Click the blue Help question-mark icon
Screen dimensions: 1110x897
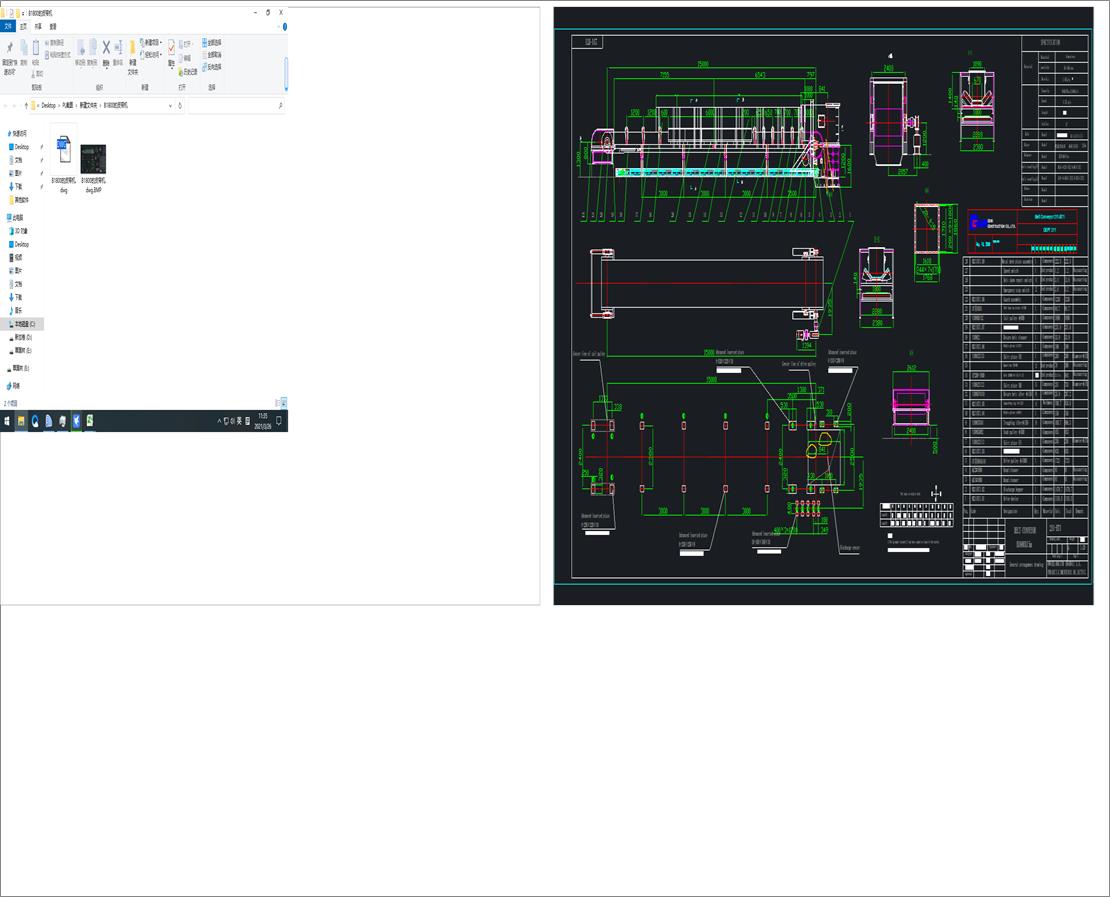pyautogui.click(x=285, y=27)
